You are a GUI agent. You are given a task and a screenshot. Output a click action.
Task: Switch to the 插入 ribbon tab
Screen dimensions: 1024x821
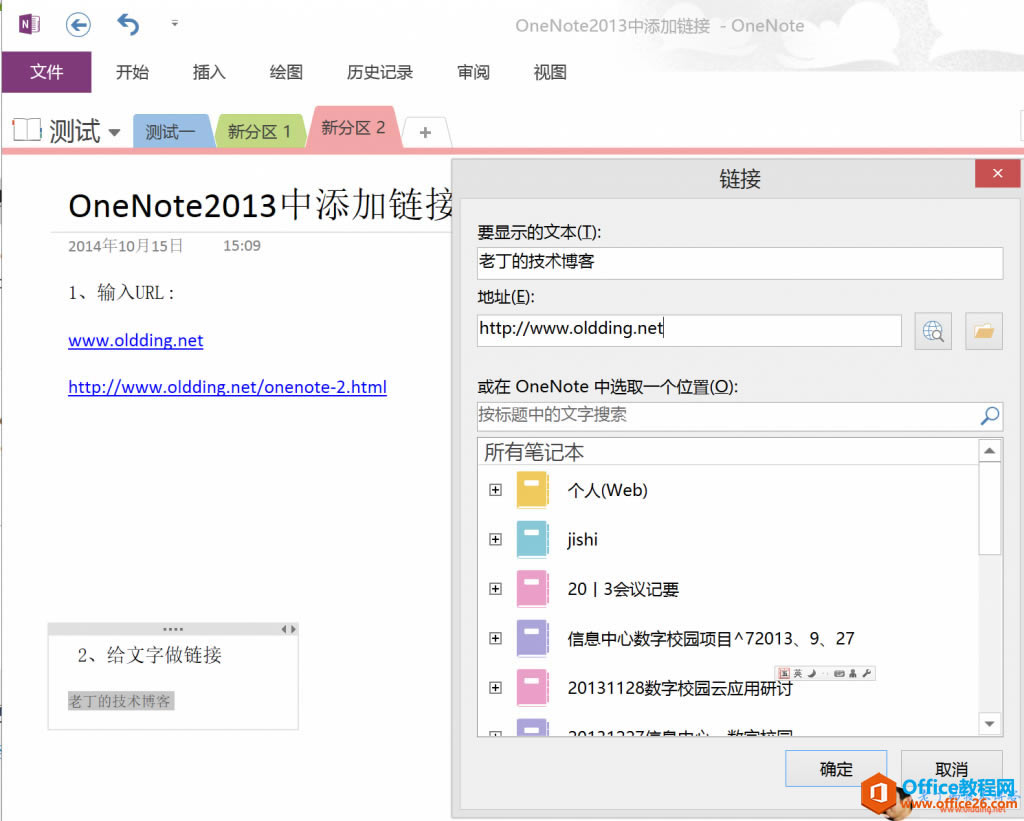tap(209, 72)
